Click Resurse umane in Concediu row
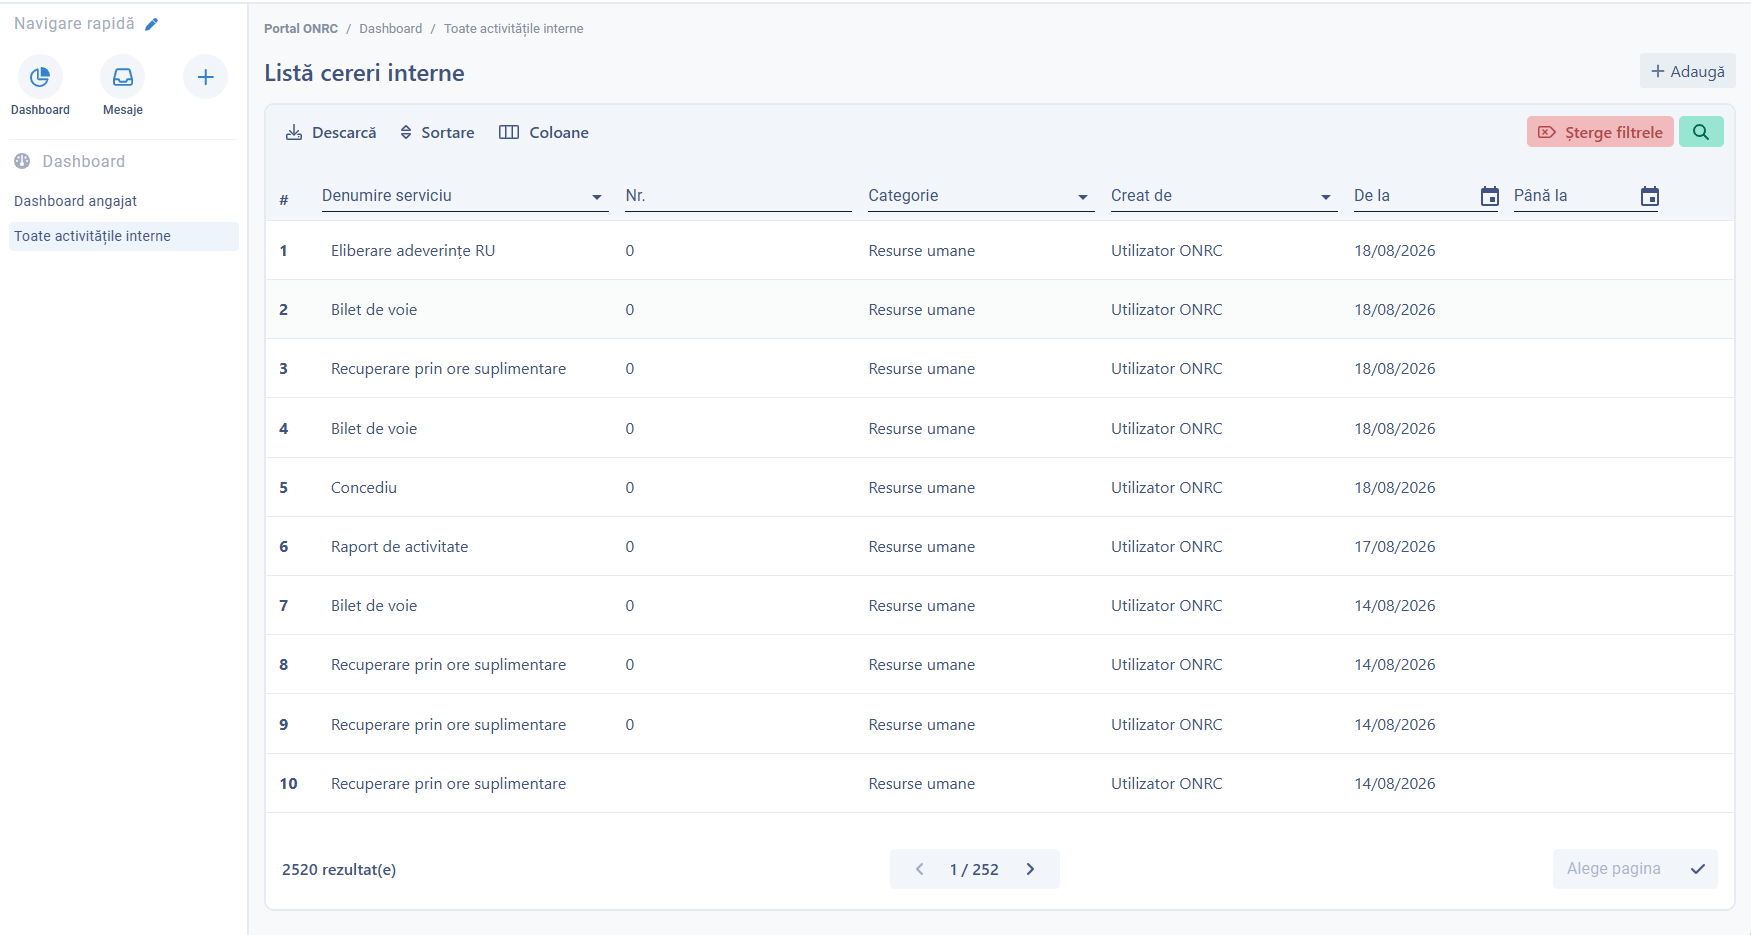The height and width of the screenshot is (935, 1751). 922,488
